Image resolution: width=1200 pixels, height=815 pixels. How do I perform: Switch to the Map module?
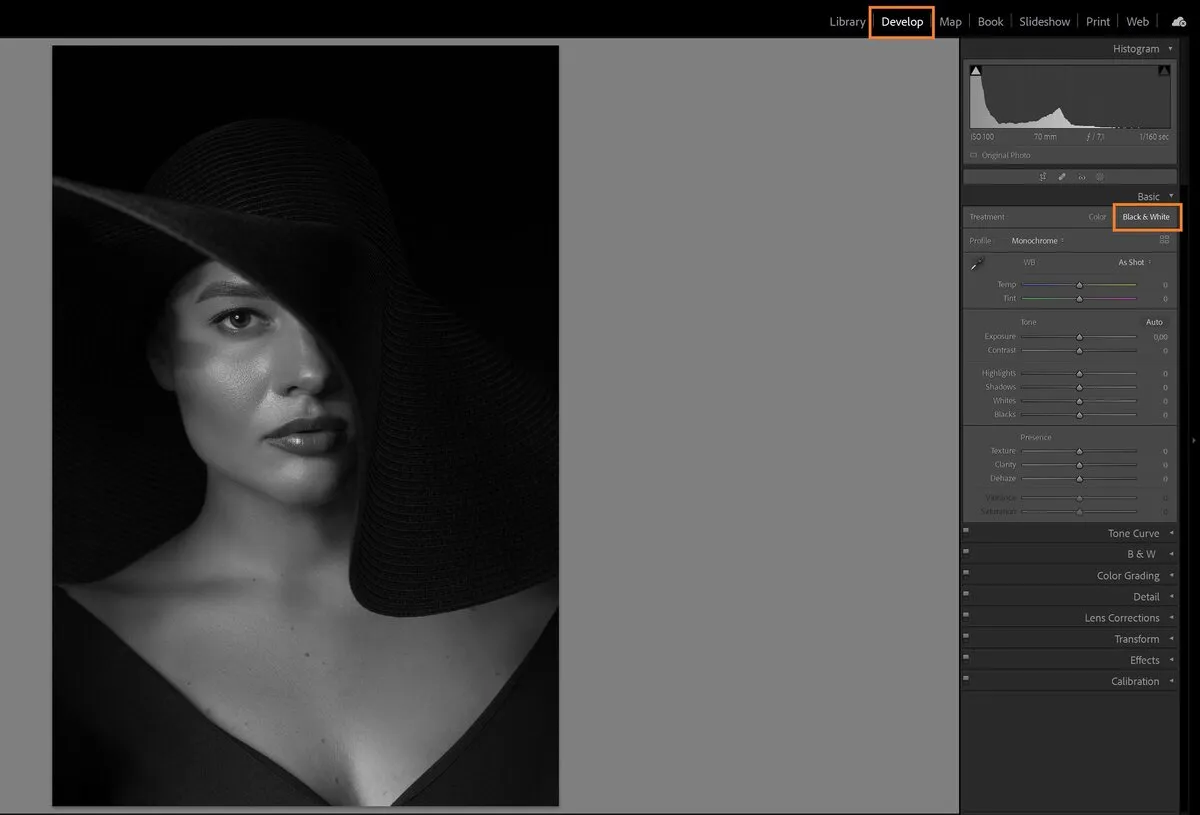click(950, 22)
